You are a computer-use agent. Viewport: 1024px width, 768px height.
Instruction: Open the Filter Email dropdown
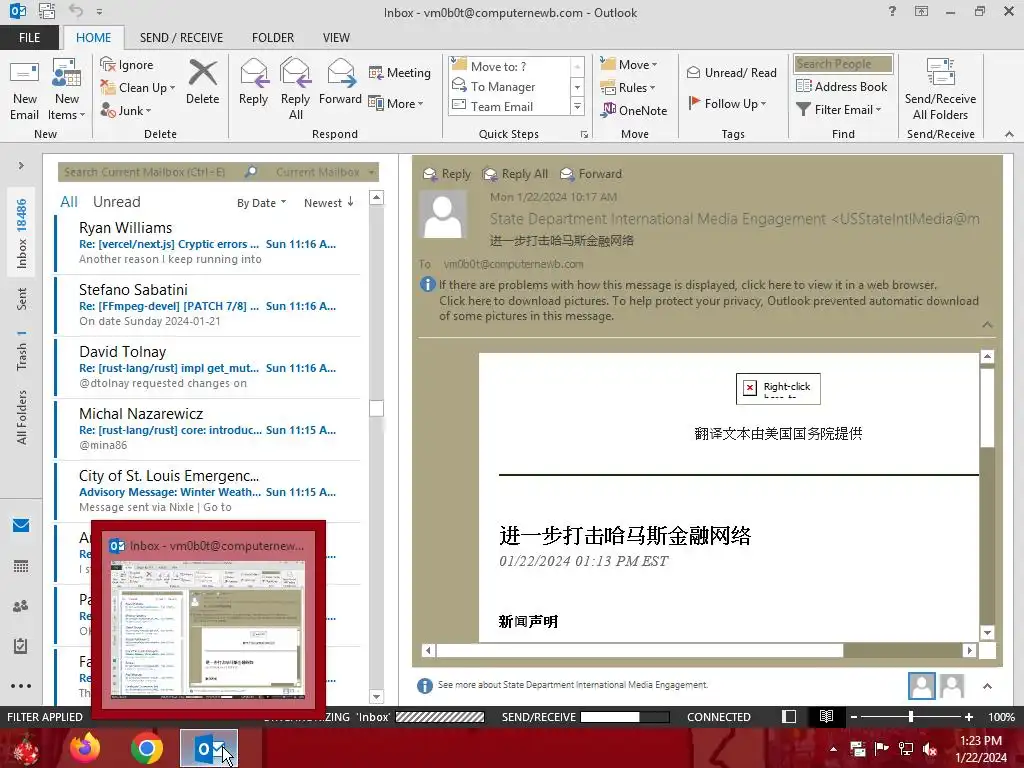[839, 110]
